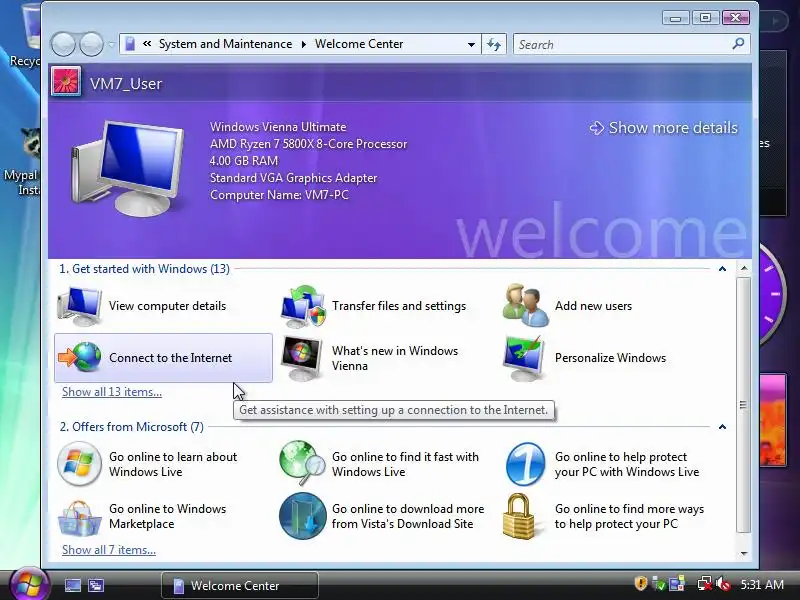Open Welcome Center taskbar button
The width and height of the screenshot is (800, 600).
click(240, 585)
